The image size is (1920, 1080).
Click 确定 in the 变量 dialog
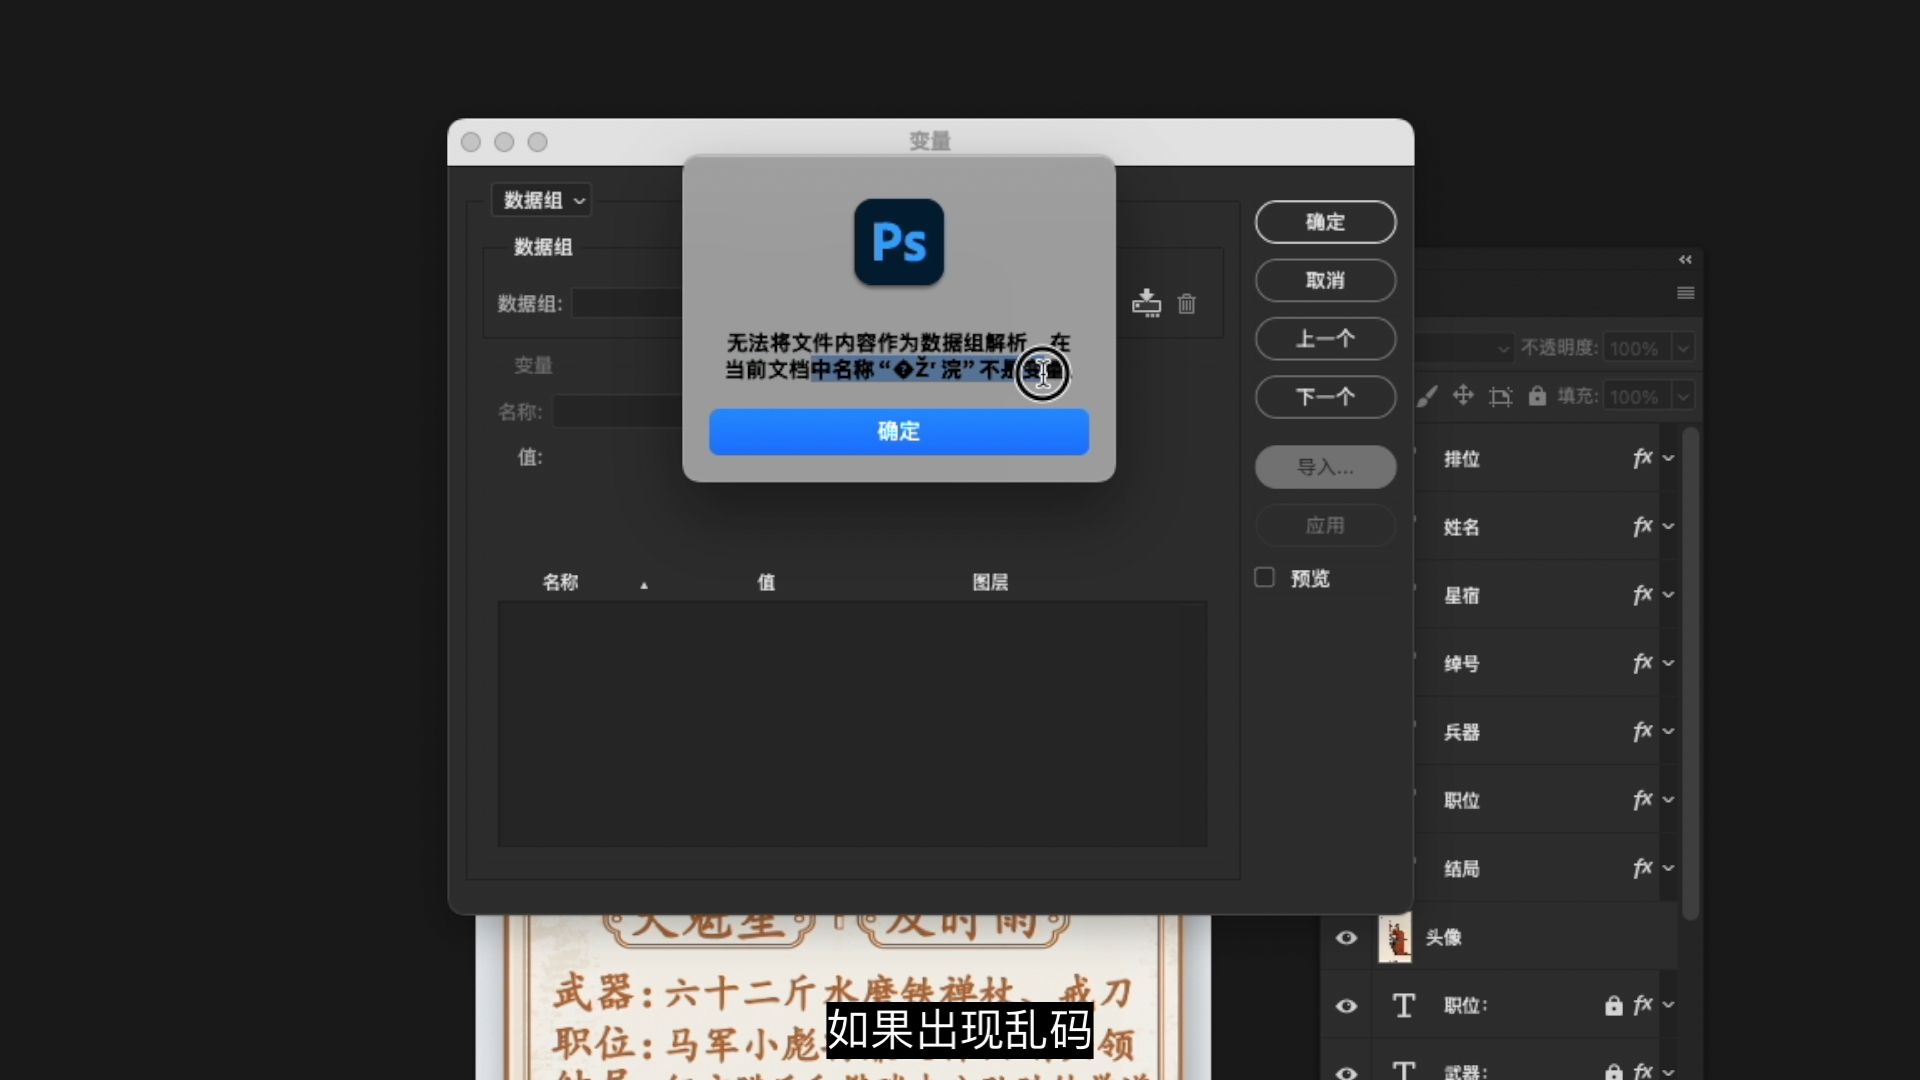[x=1325, y=222]
